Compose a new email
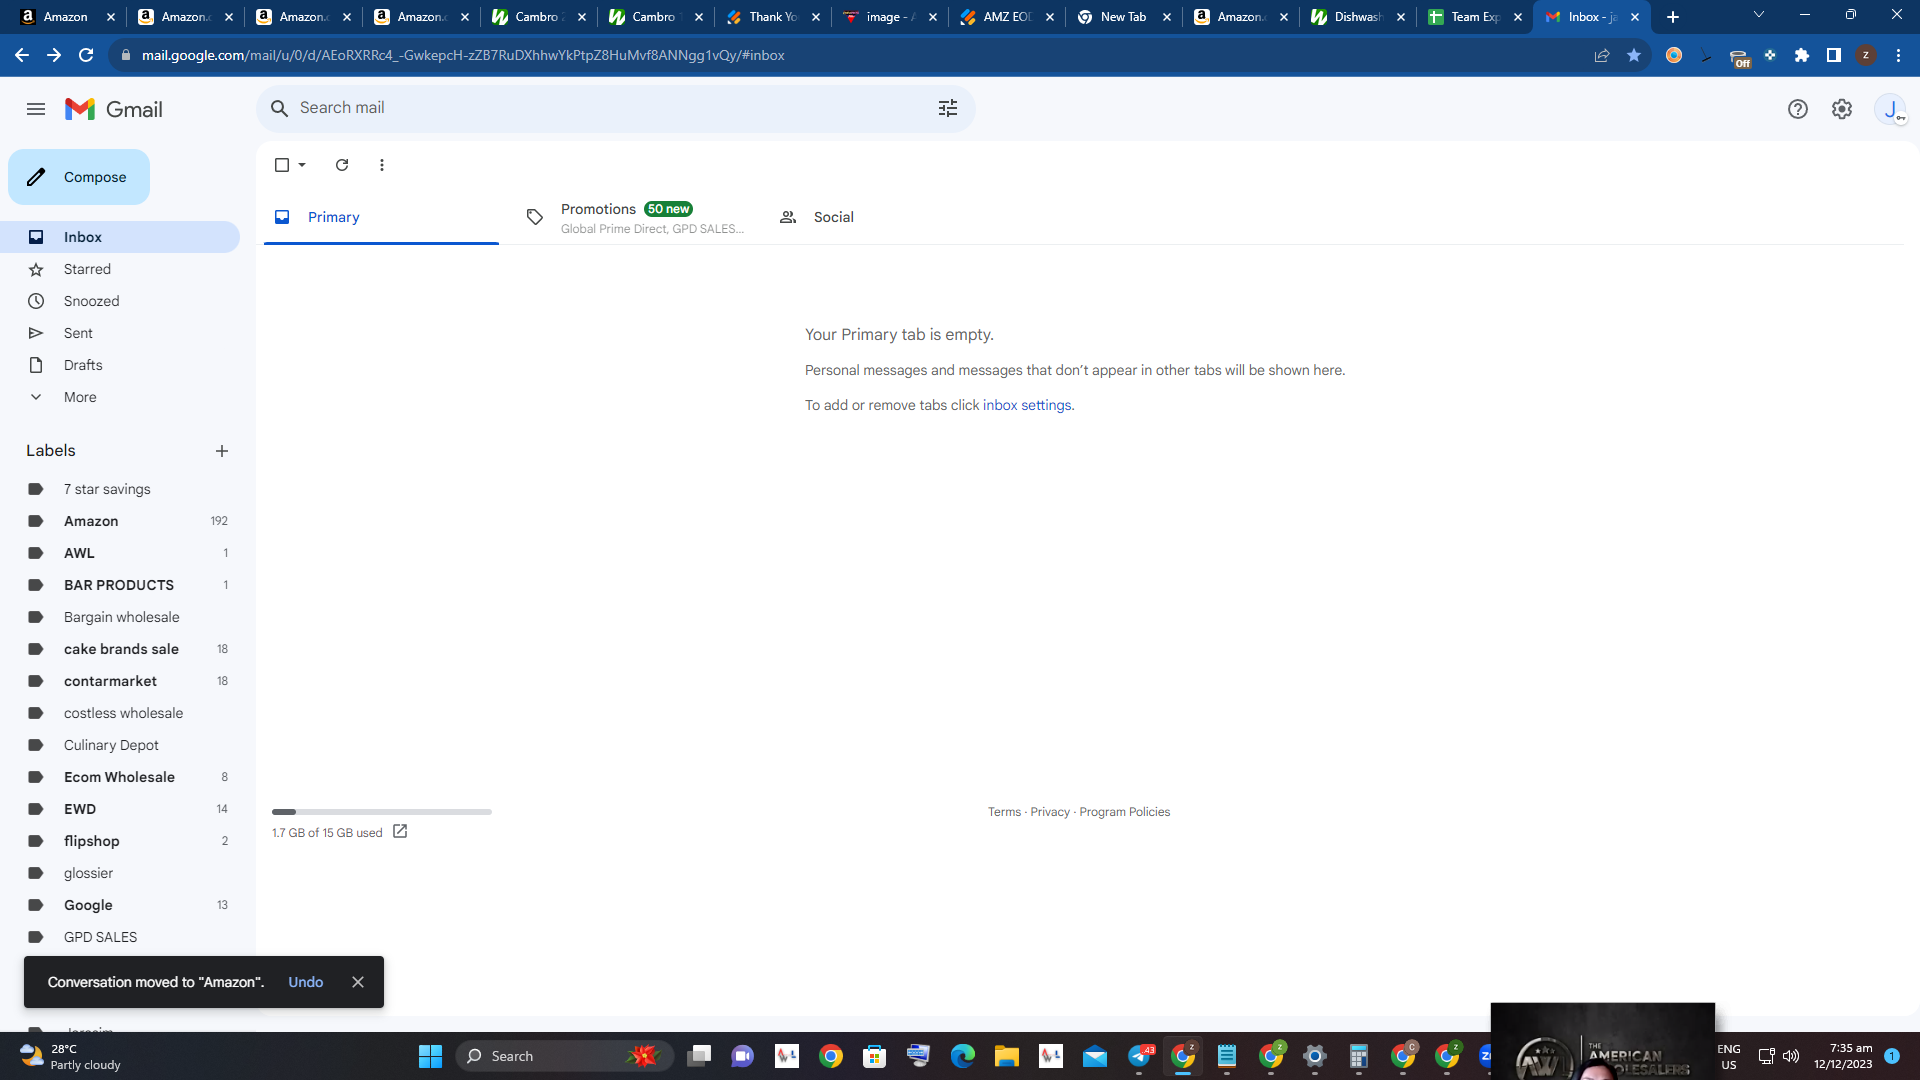This screenshot has height=1080, width=1920. pyautogui.click(x=79, y=177)
